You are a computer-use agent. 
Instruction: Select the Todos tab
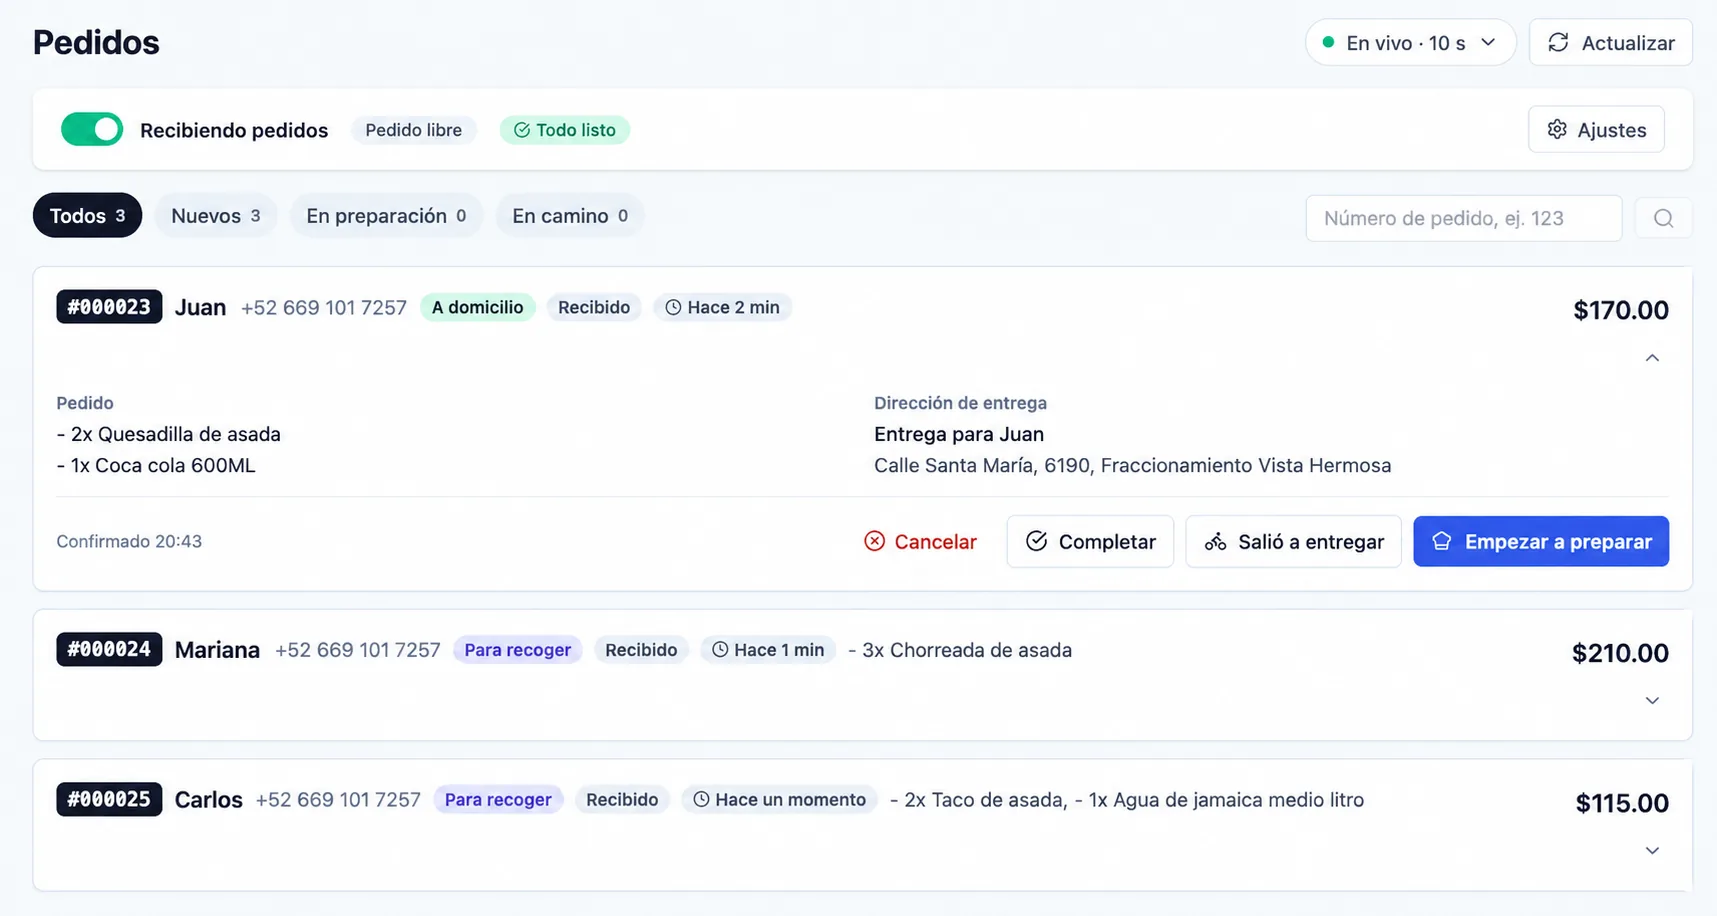[x=87, y=215]
